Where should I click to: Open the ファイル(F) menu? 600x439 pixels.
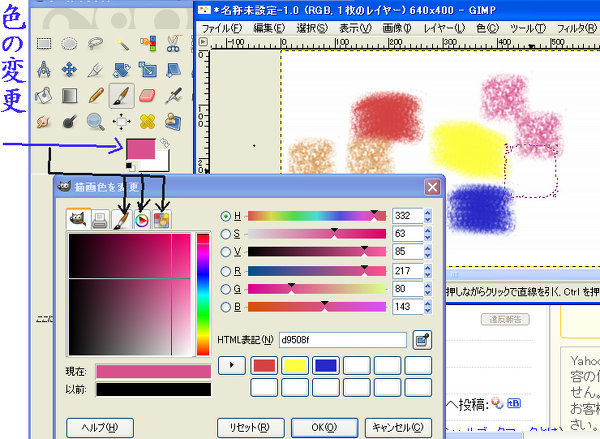click(x=222, y=28)
